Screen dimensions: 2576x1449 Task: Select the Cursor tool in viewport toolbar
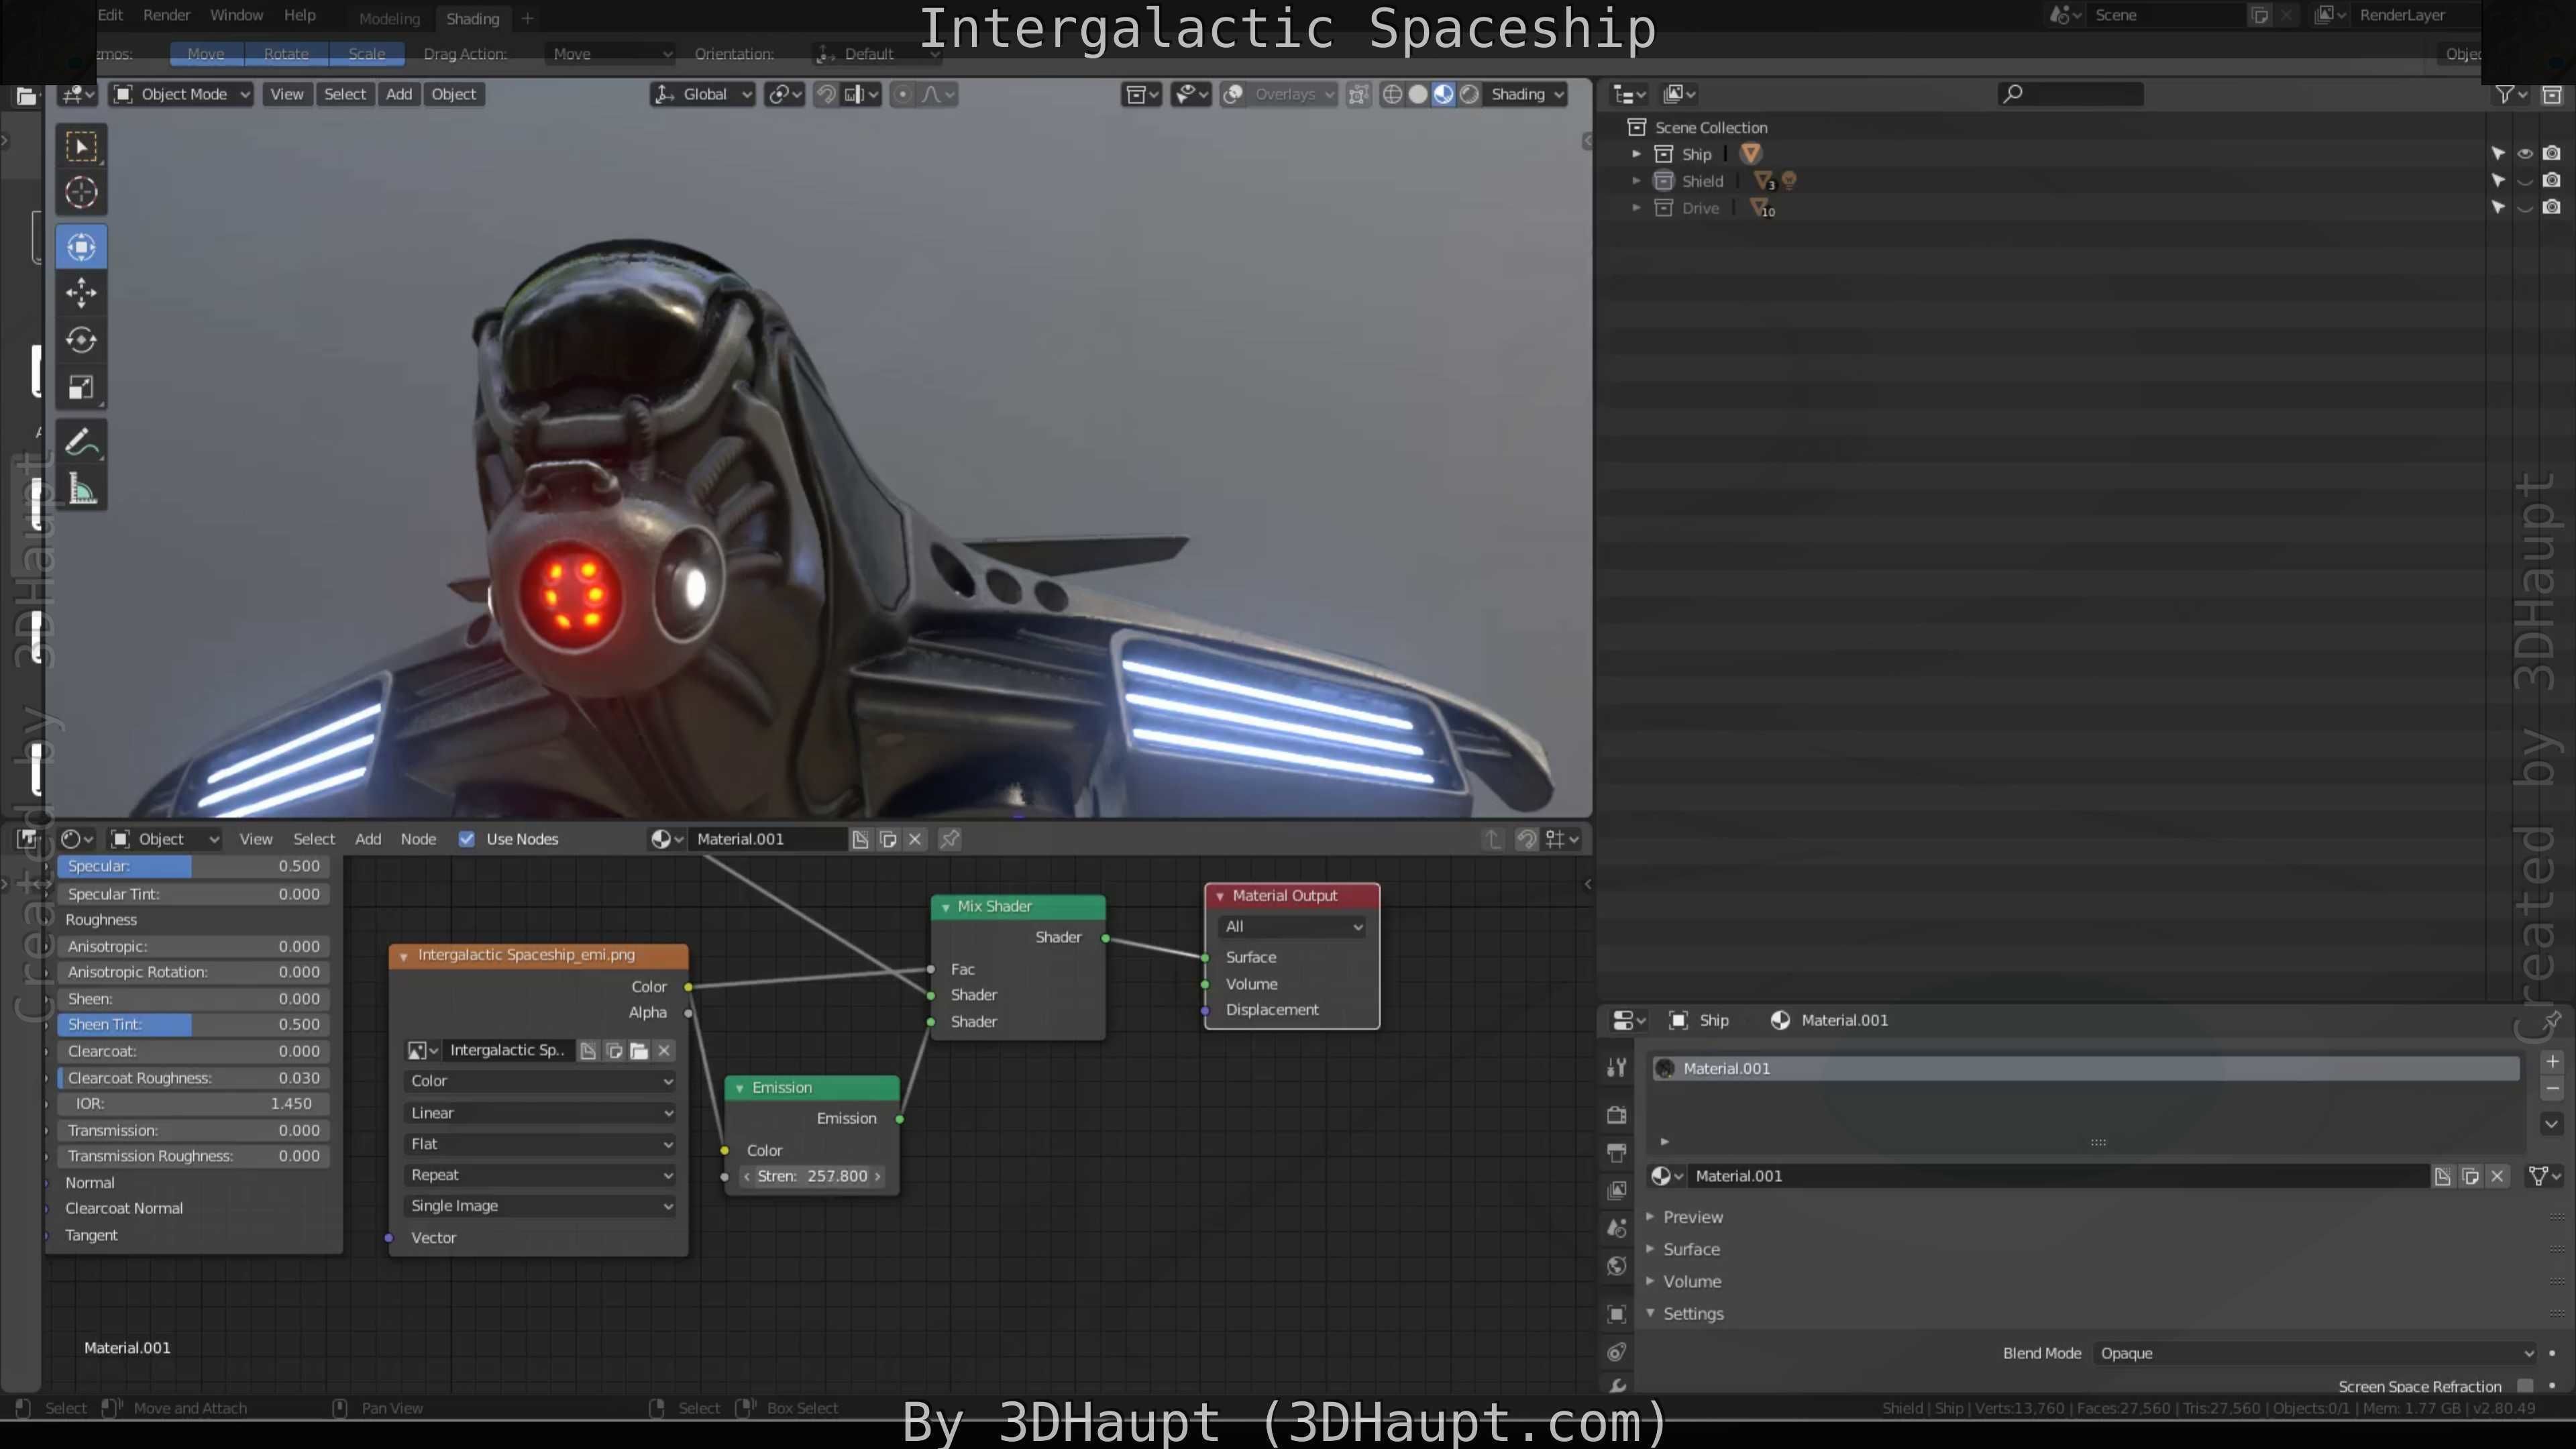81,192
